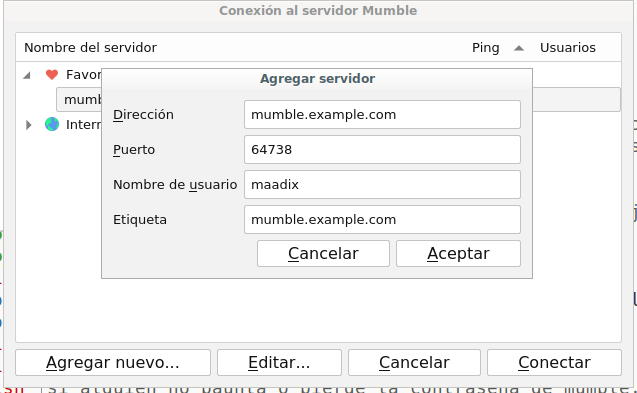
Task: Click the Agregar servidor dialog title
Action: click(x=317, y=78)
